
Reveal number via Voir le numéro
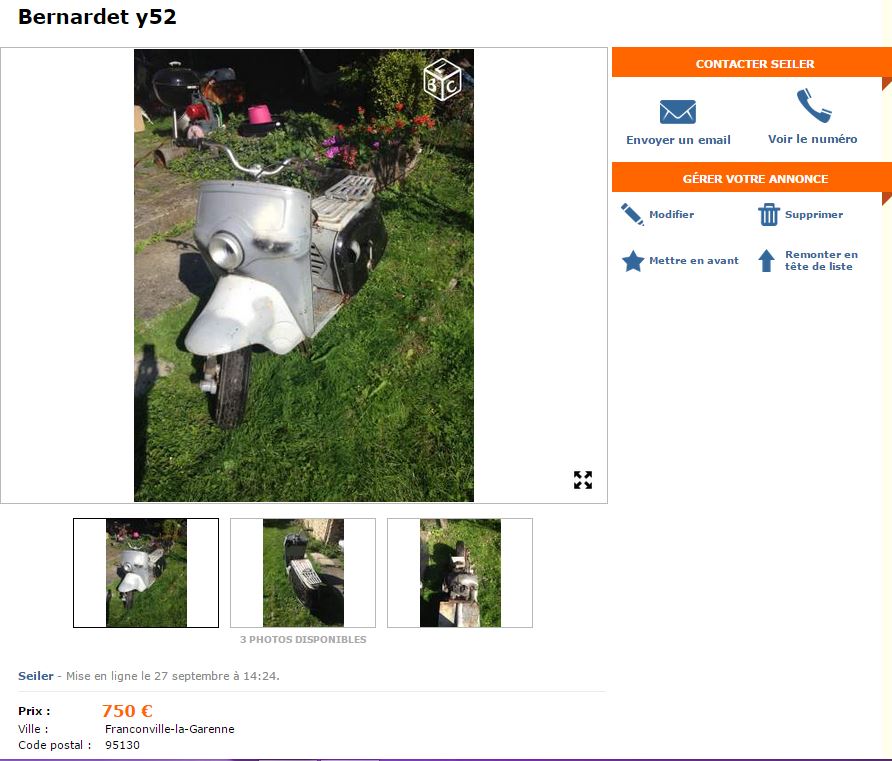(812, 139)
